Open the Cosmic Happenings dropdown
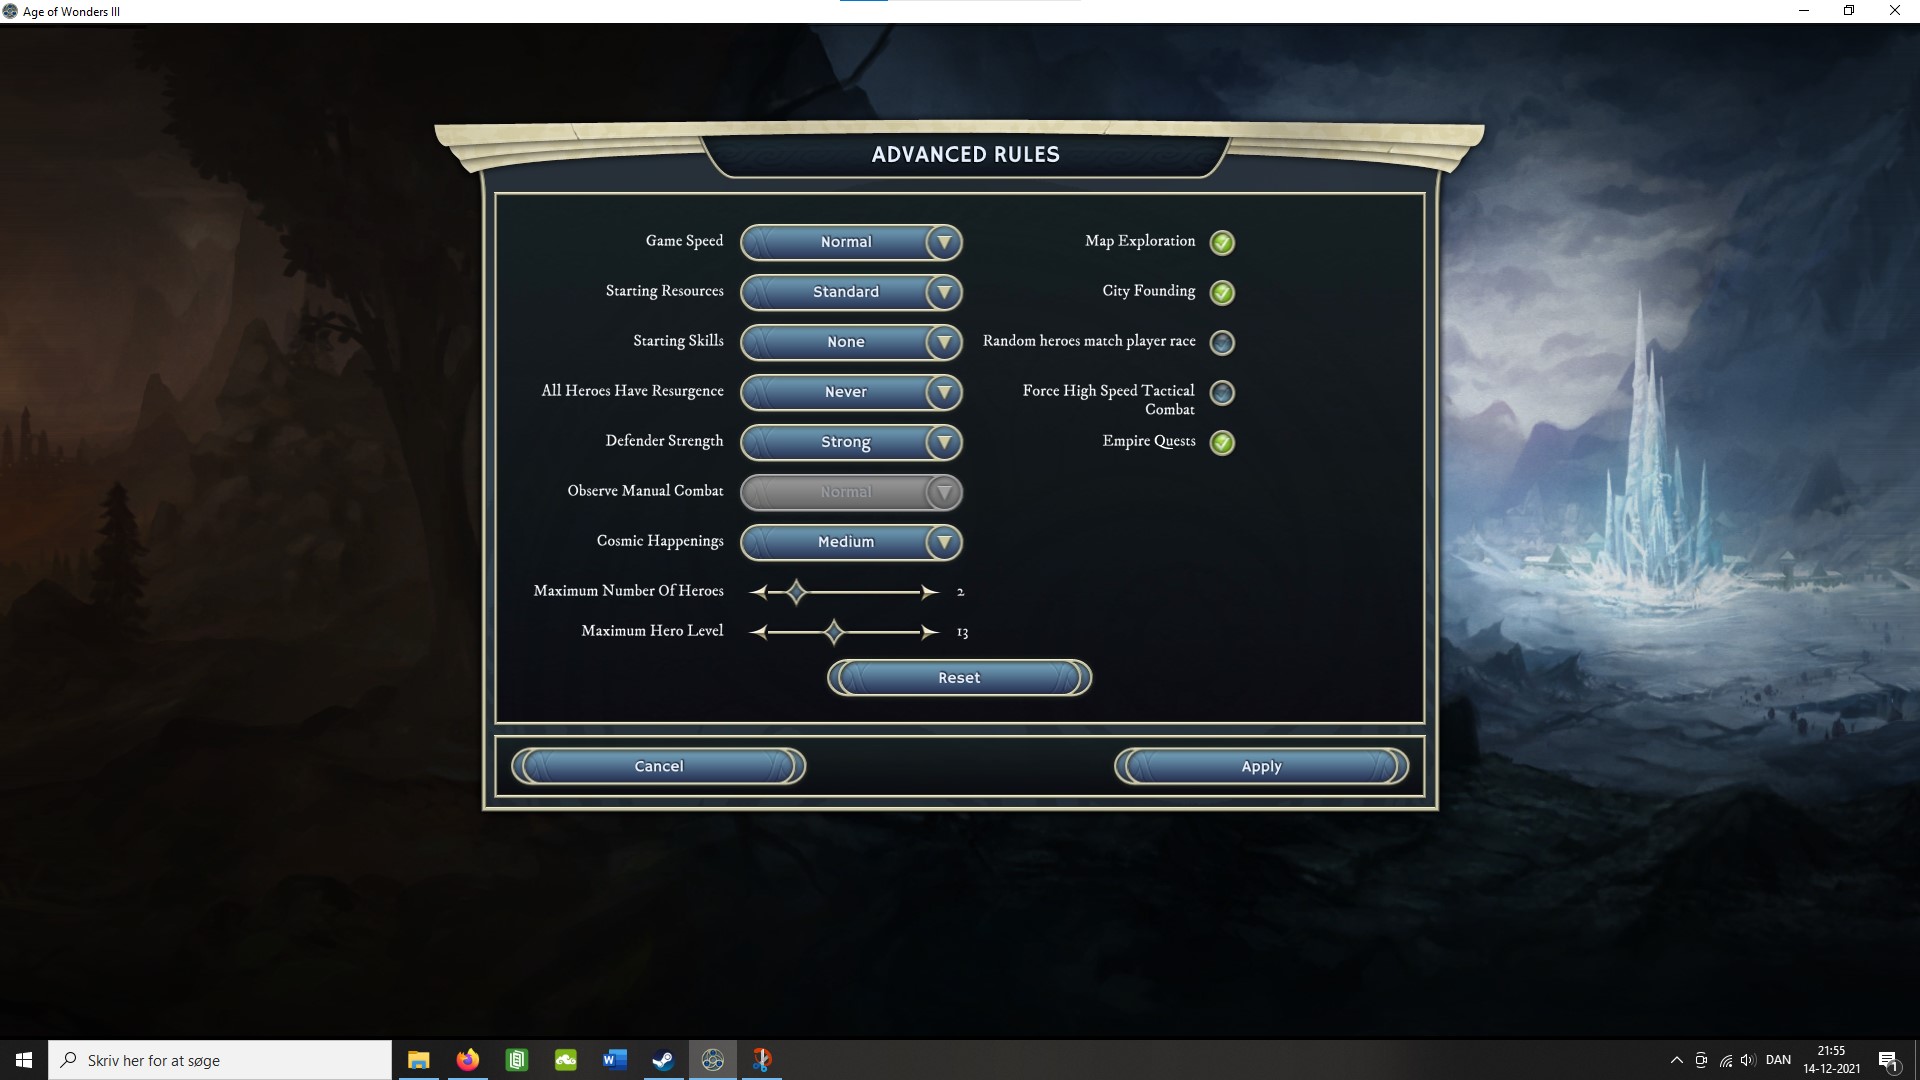Screen dimensions: 1920x1080 pyautogui.click(x=851, y=542)
